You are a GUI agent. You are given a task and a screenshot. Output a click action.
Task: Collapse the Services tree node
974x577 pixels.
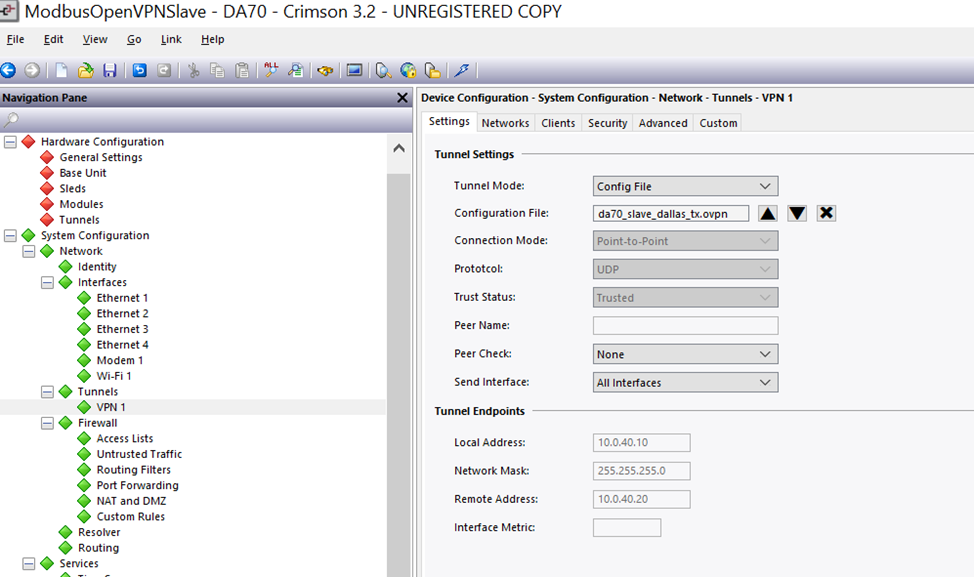(x=29, y=563)
